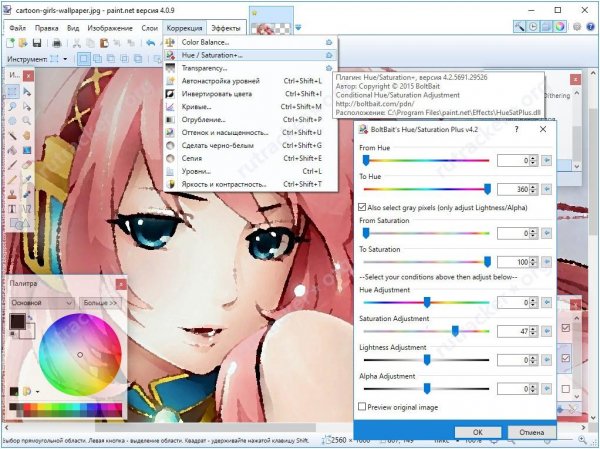
Task: Click the Hue Adjustment value field
Action: coord(514,303)
